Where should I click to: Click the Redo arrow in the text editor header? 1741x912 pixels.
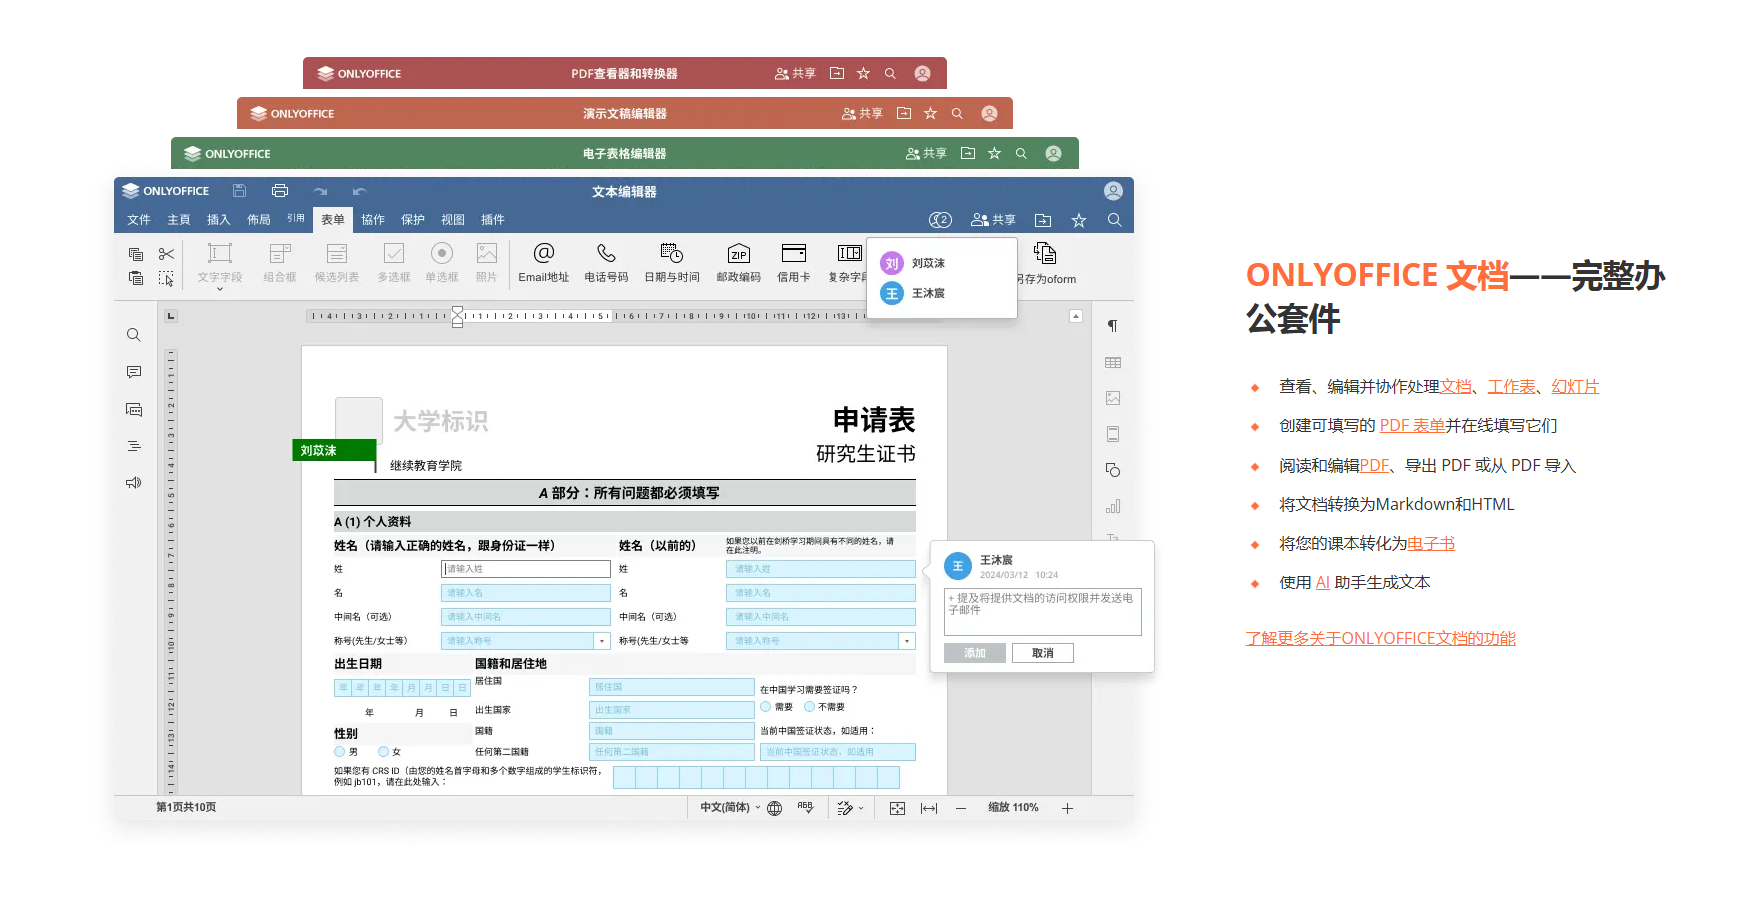[x=320, y=191]
